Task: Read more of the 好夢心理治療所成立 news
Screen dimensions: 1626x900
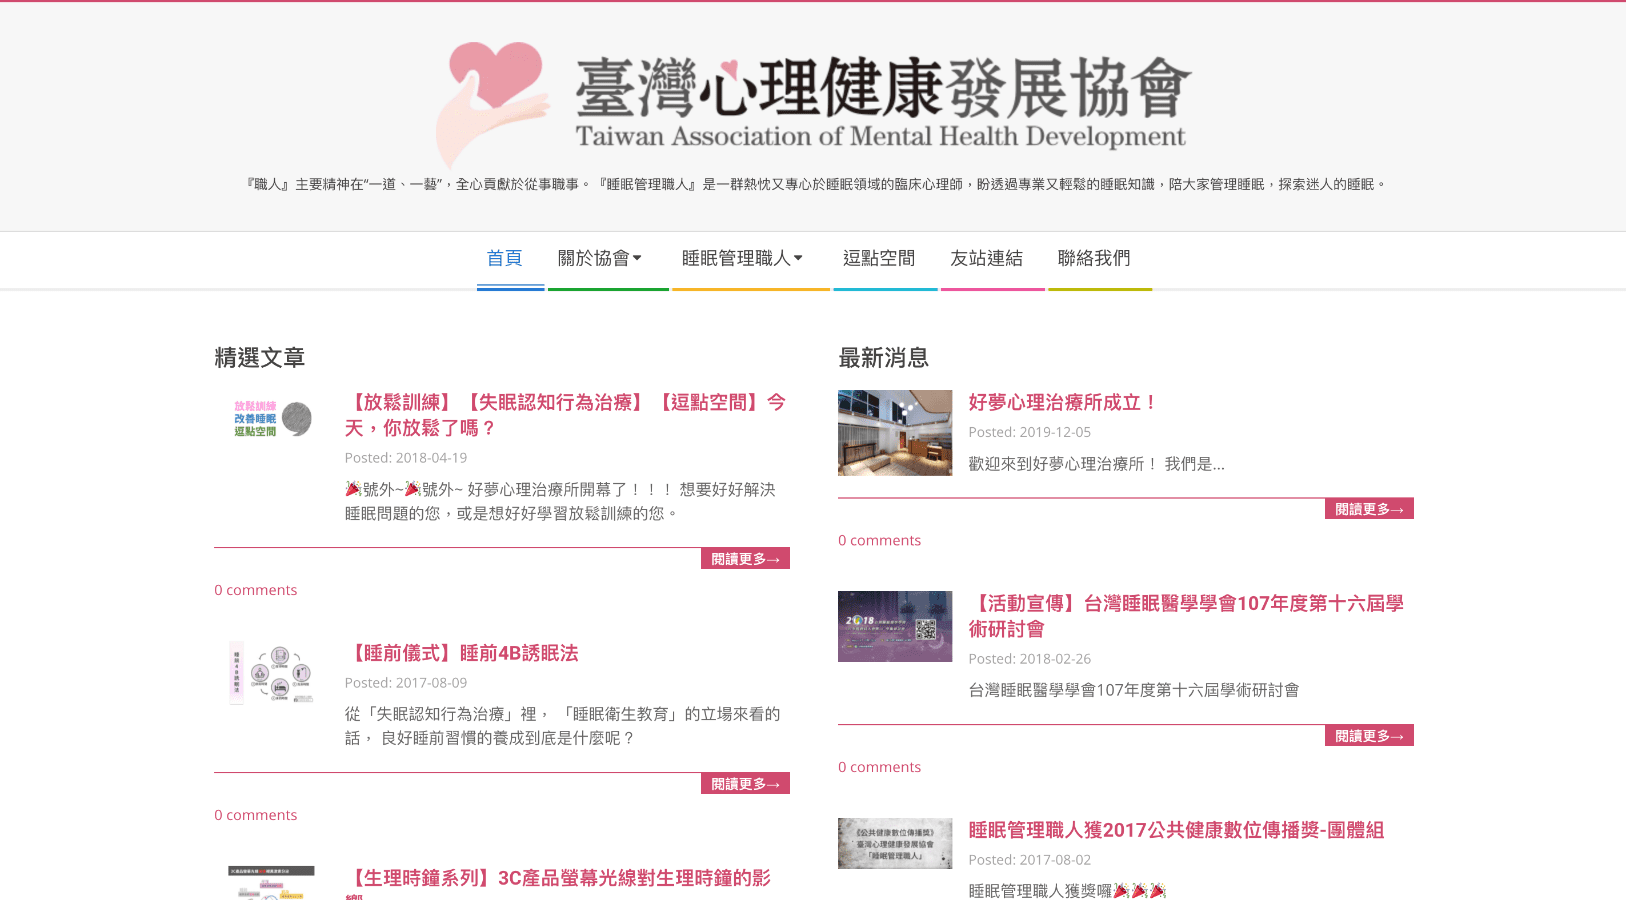Action: tap(1369, 509)
